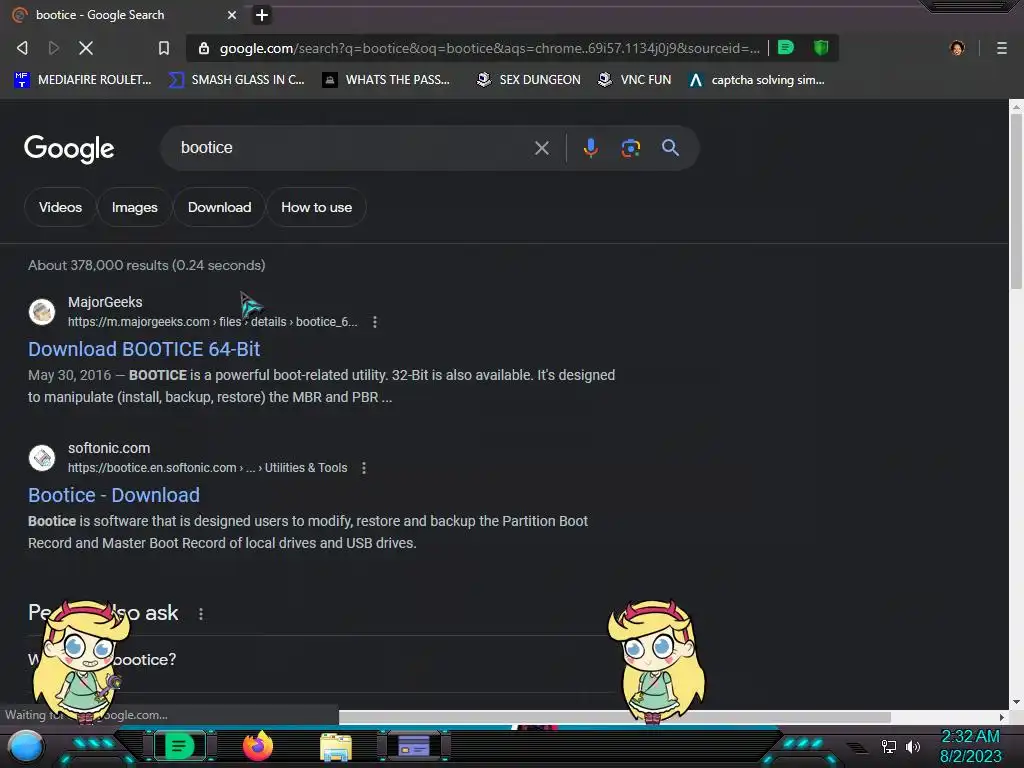Click the Google logo
The height and width of the screenshot is (768, 1024).
[x=69, y=149]
